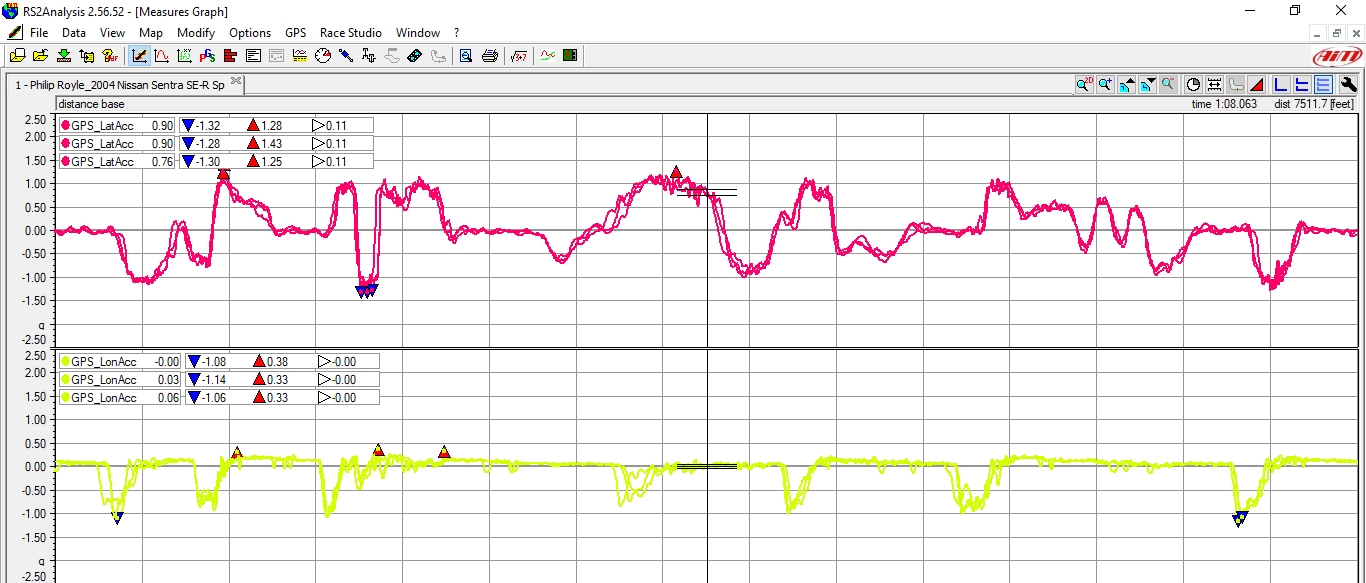Viewport: 1366px width, 583px height.
Task: Toggle the red triangle graph button
Action: [1257, 84]
